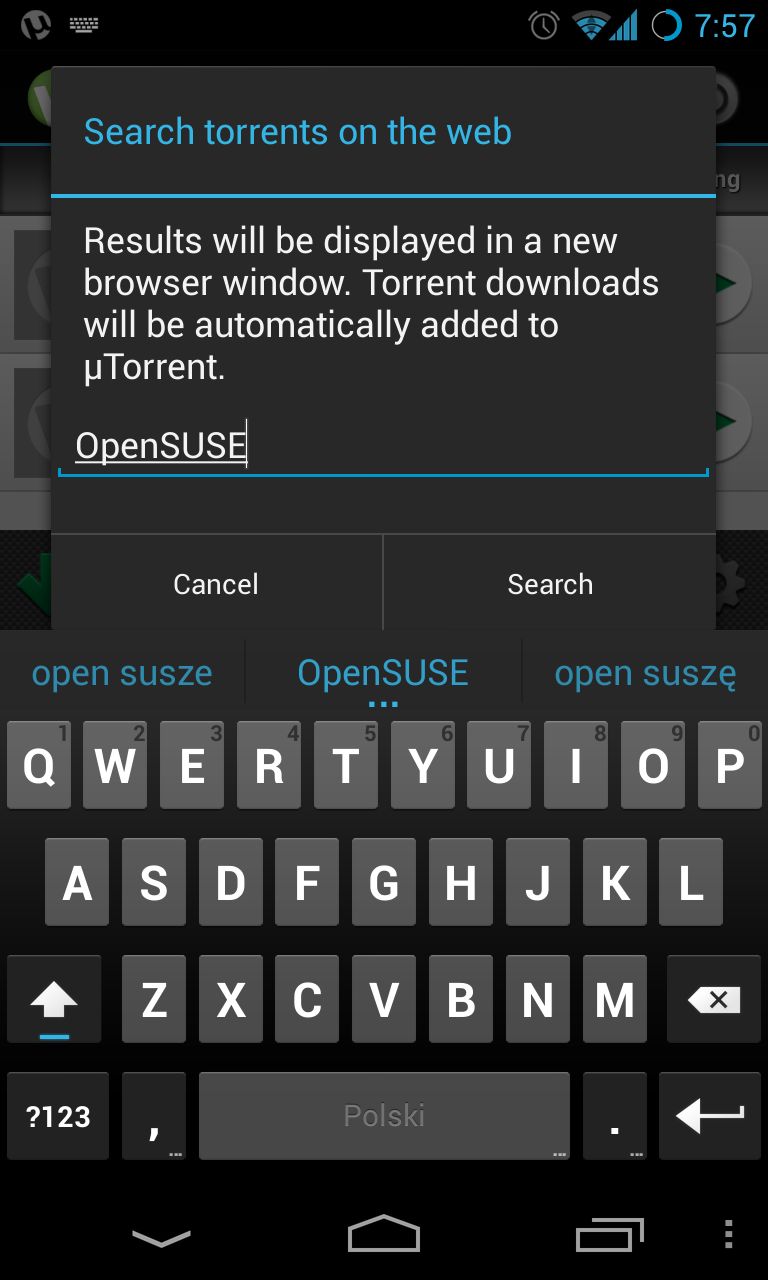Tap the period key

(614, 1116)
